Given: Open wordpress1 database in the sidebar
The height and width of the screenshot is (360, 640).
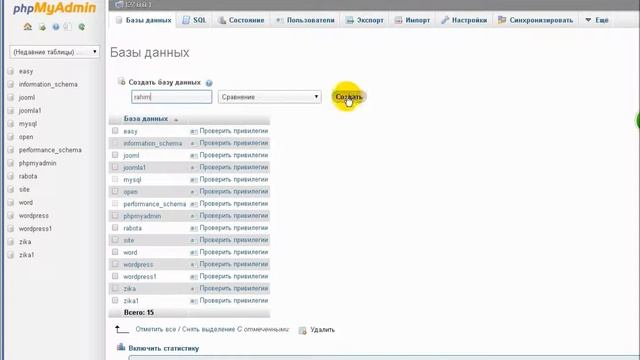Looking at the screenshot, I should pyautogui.click(x=36, y=229).
